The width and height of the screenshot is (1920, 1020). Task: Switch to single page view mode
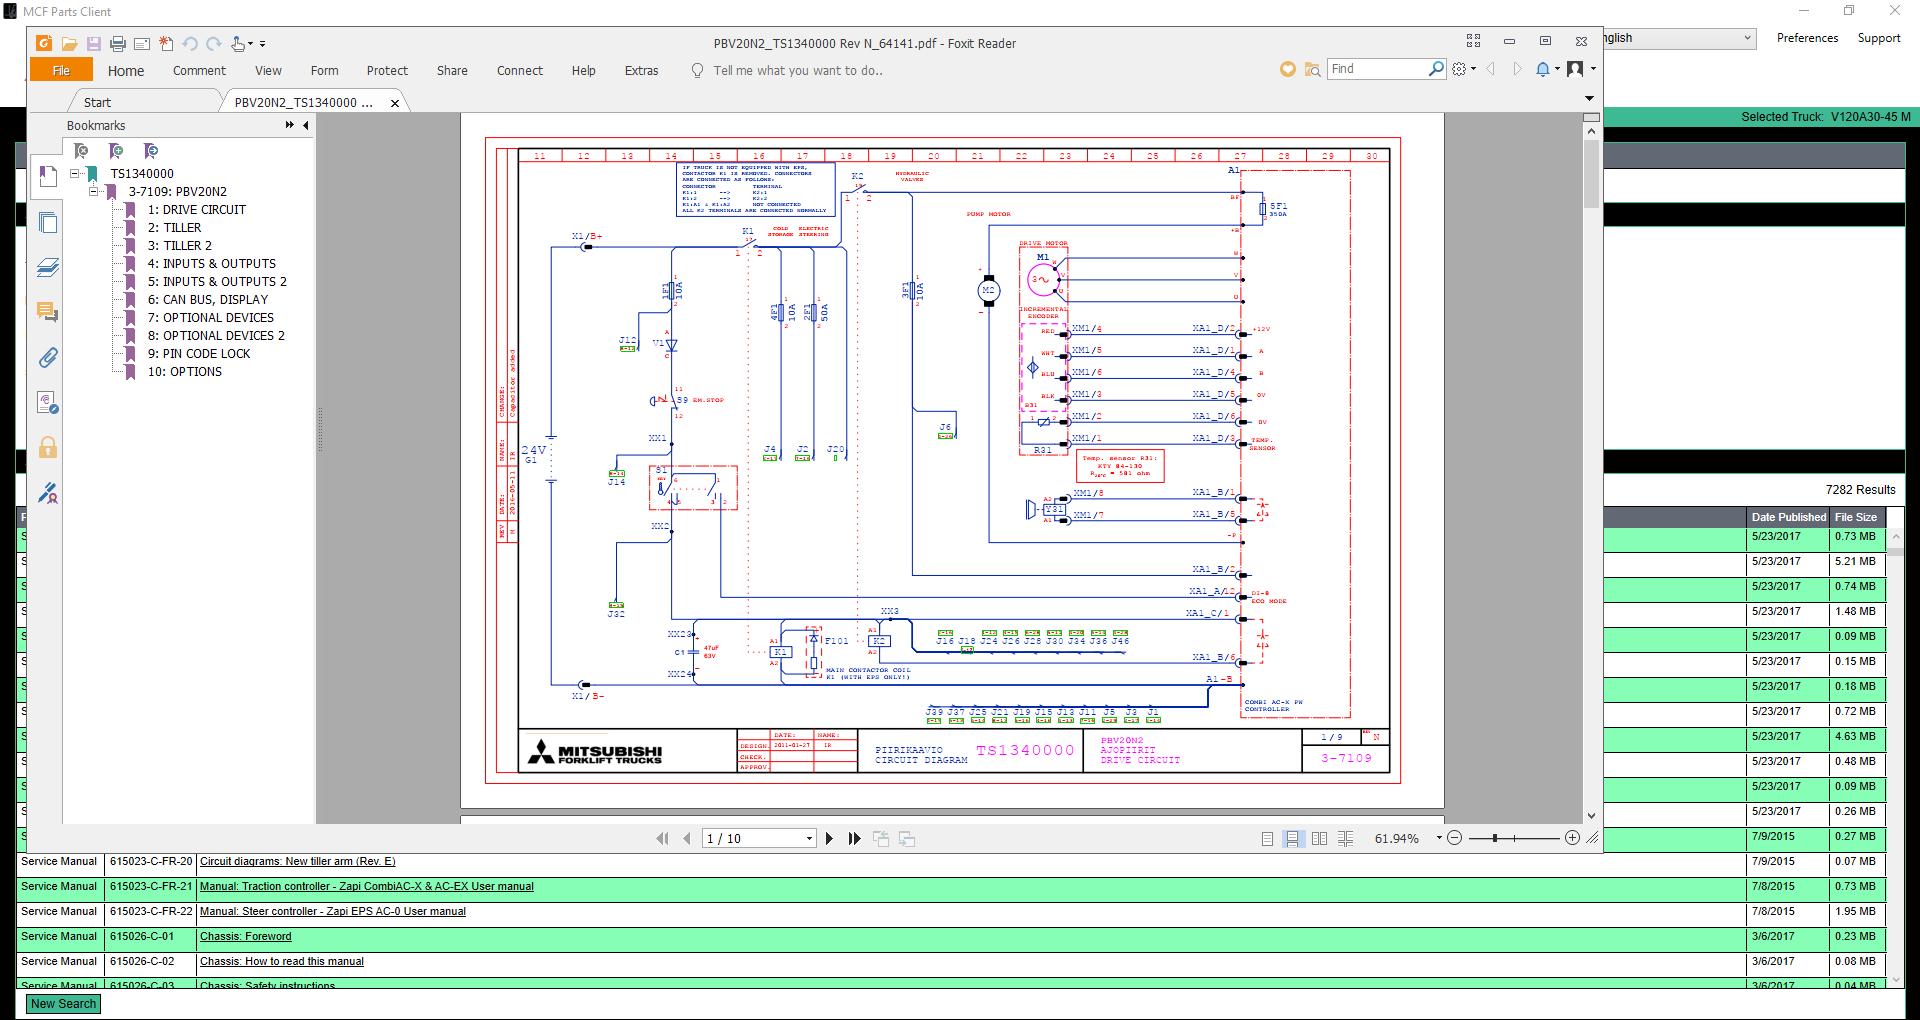pos(1267,839)
